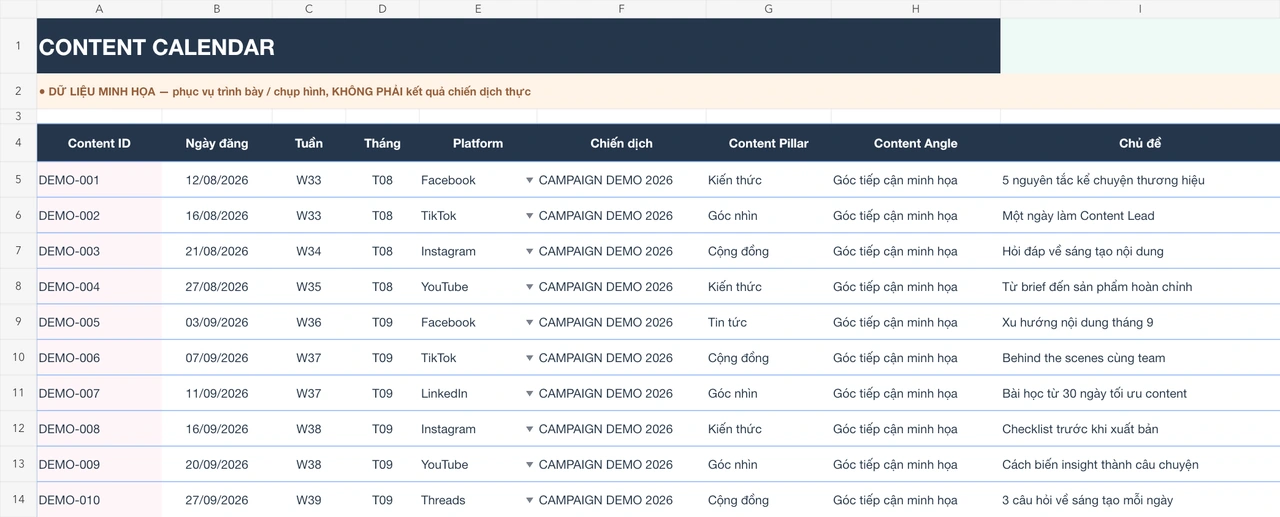Open campaign dropdown in row DEMO-003
The height and width of the screenshot is (517, 1280).
pos(530,252)
